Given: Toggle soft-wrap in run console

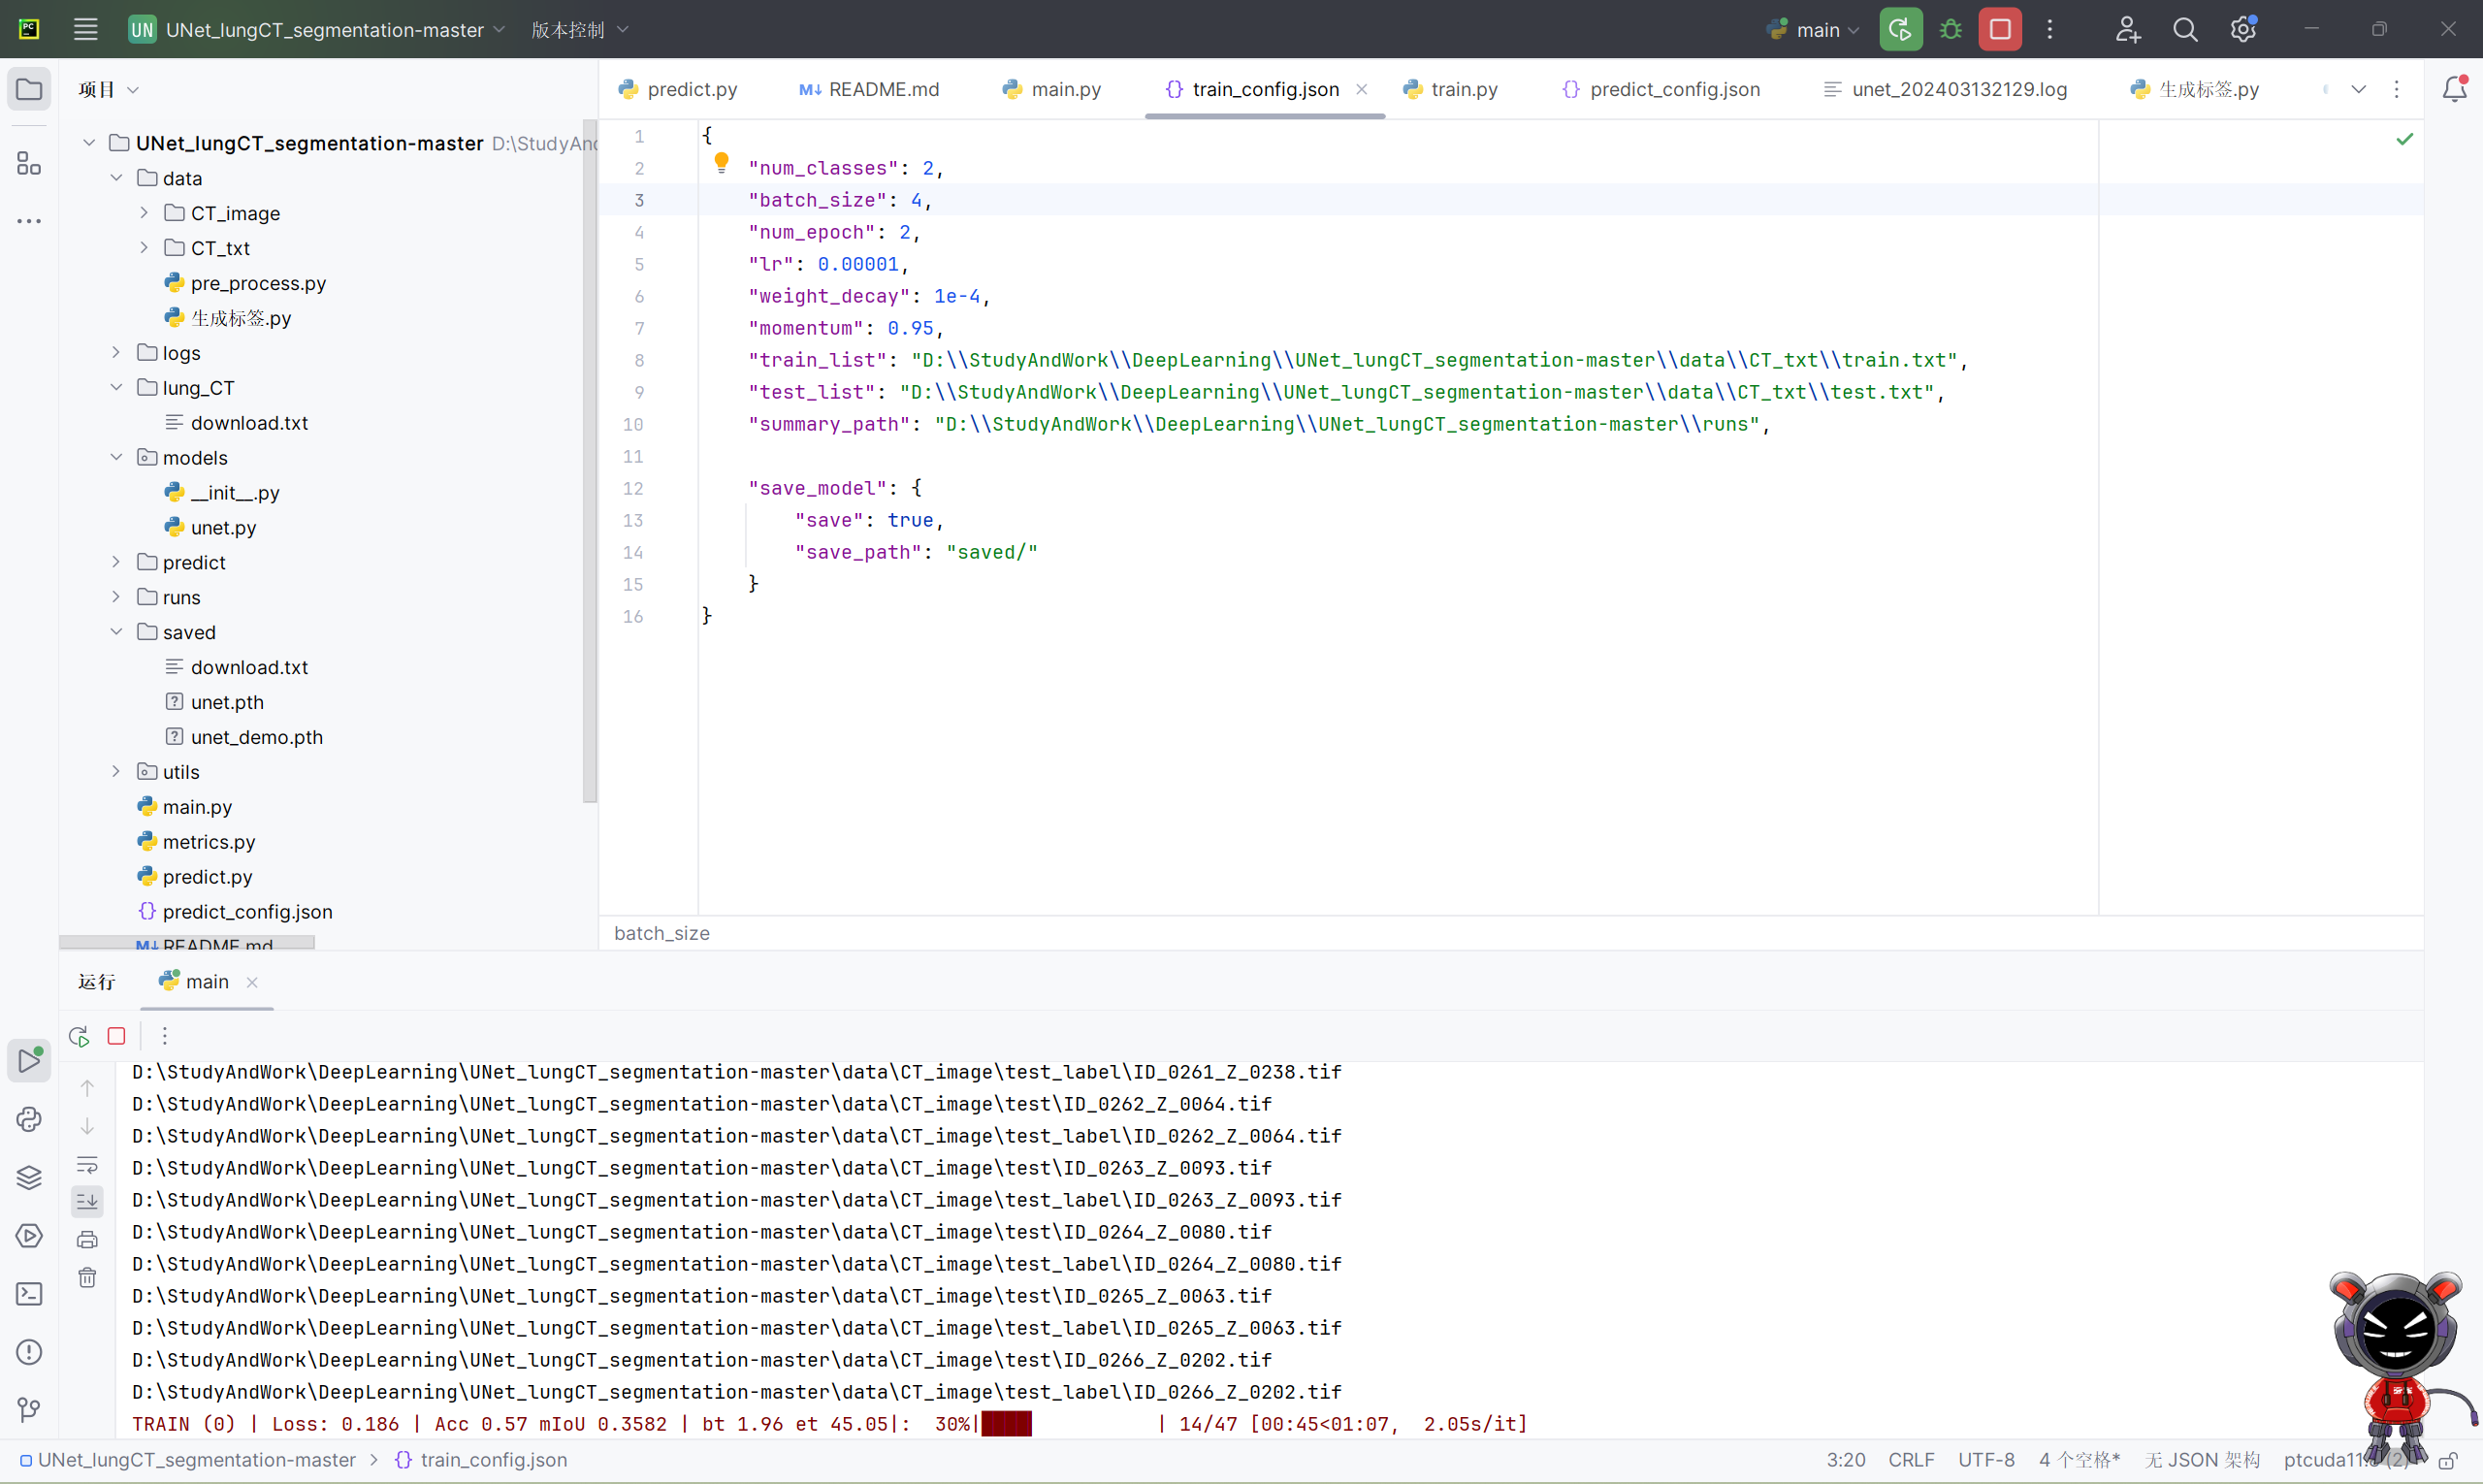Looking at the screenshot, I should pos(87,1164).
